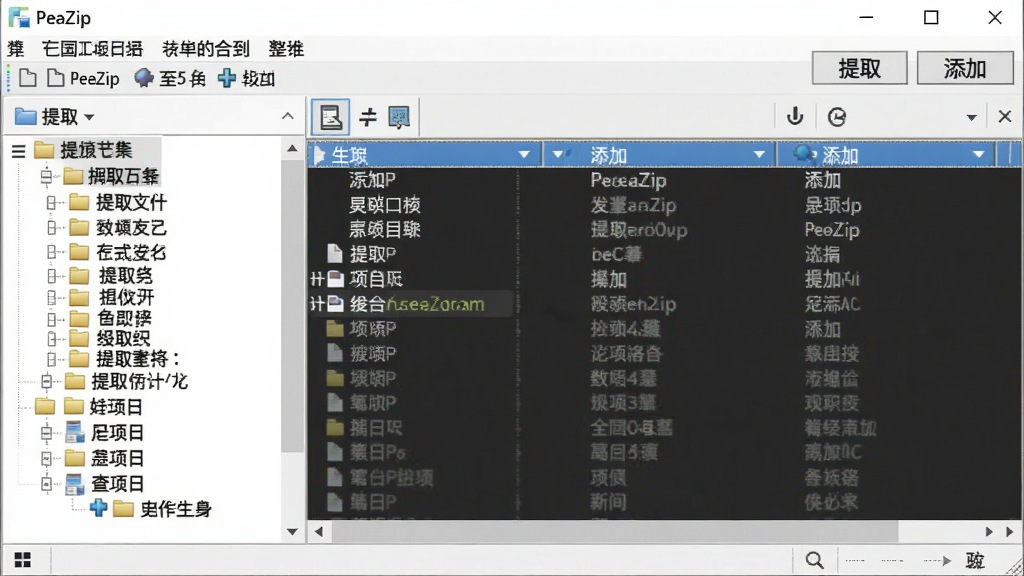Select the details view icon button
This screenshot has width=1024, height=576.
tap(330, 118)
